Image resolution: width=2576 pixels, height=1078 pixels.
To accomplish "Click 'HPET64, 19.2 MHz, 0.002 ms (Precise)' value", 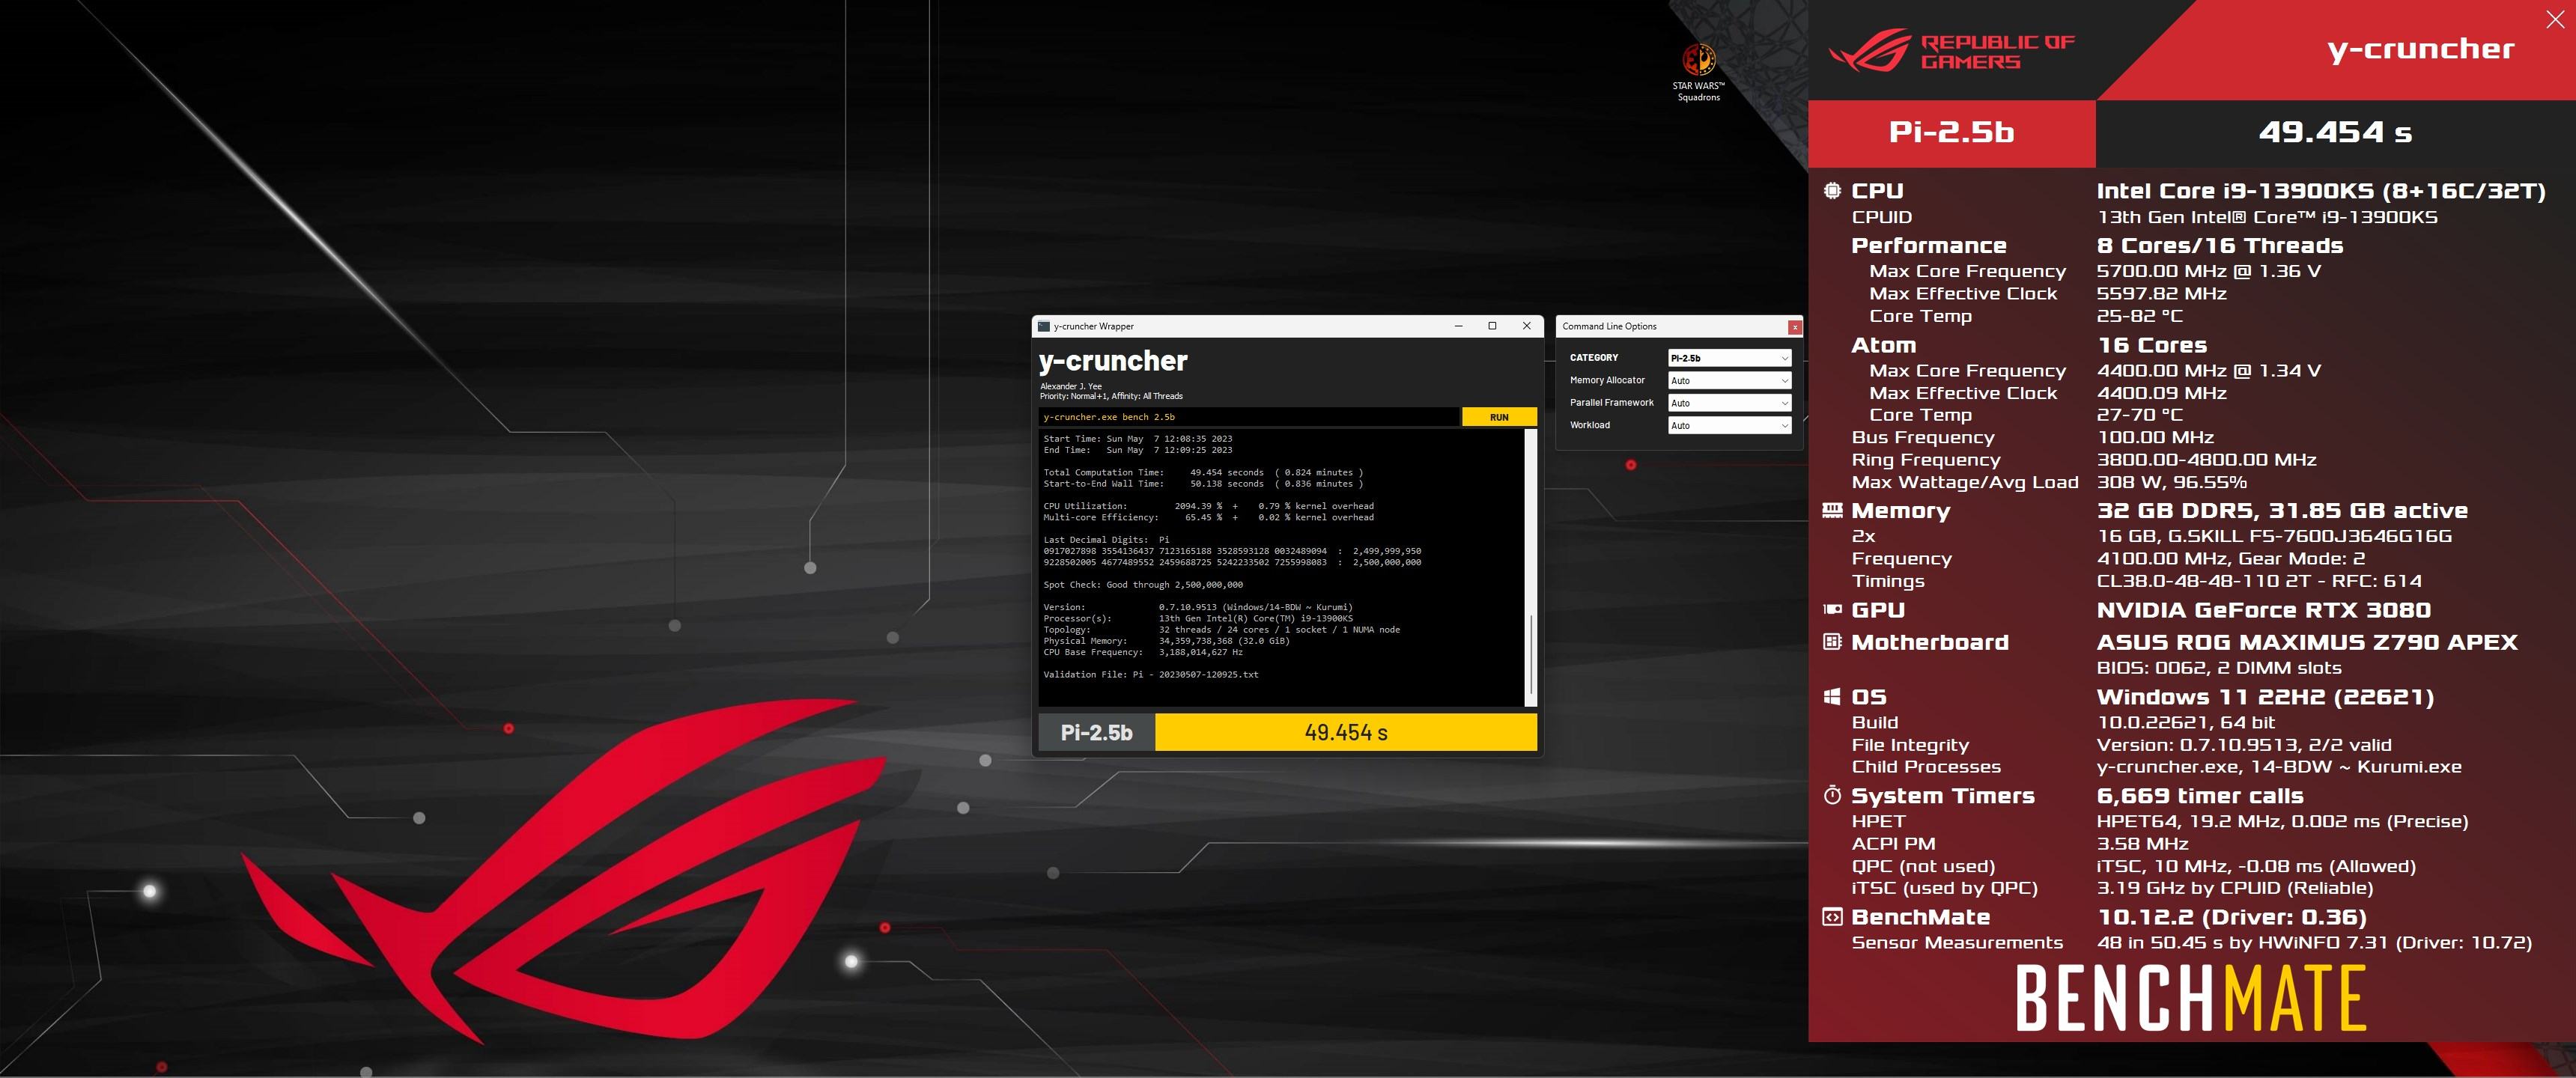I will [x=2282, y=822].
